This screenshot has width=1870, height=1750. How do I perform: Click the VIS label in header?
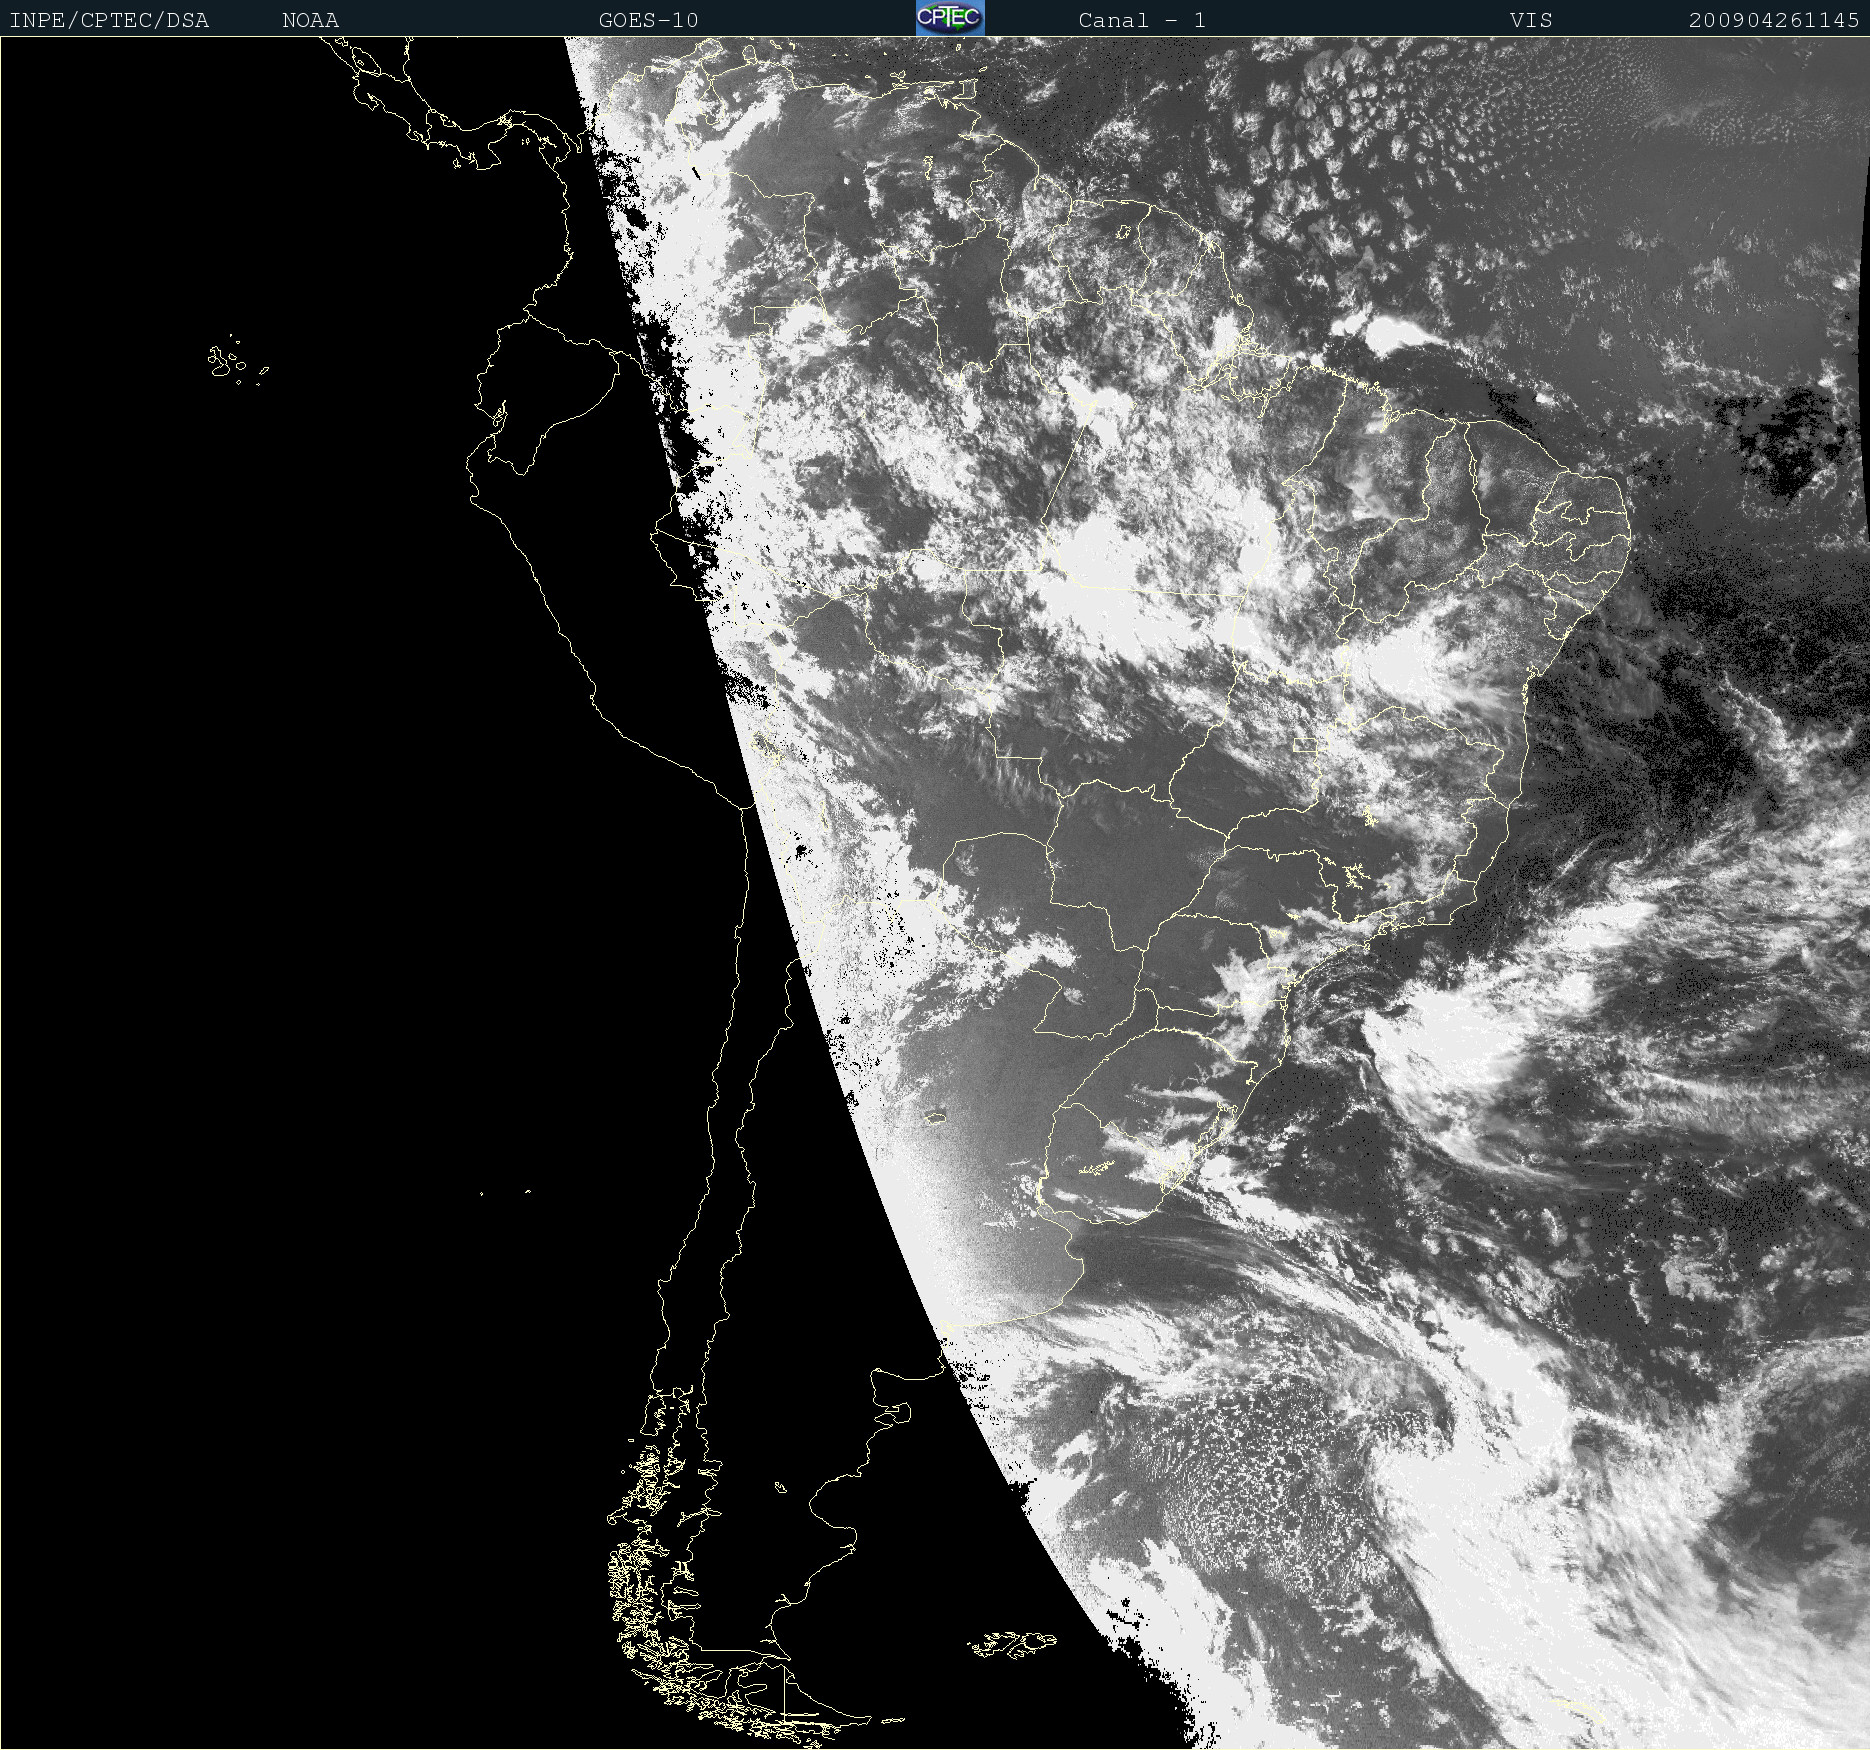point(1531,20)
